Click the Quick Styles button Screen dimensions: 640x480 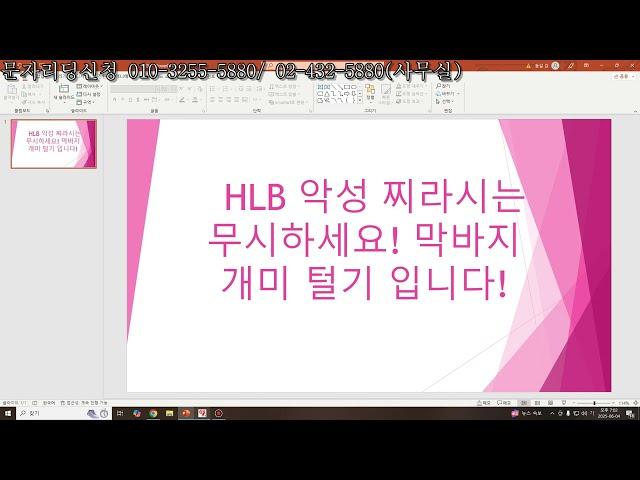point(386,93)
